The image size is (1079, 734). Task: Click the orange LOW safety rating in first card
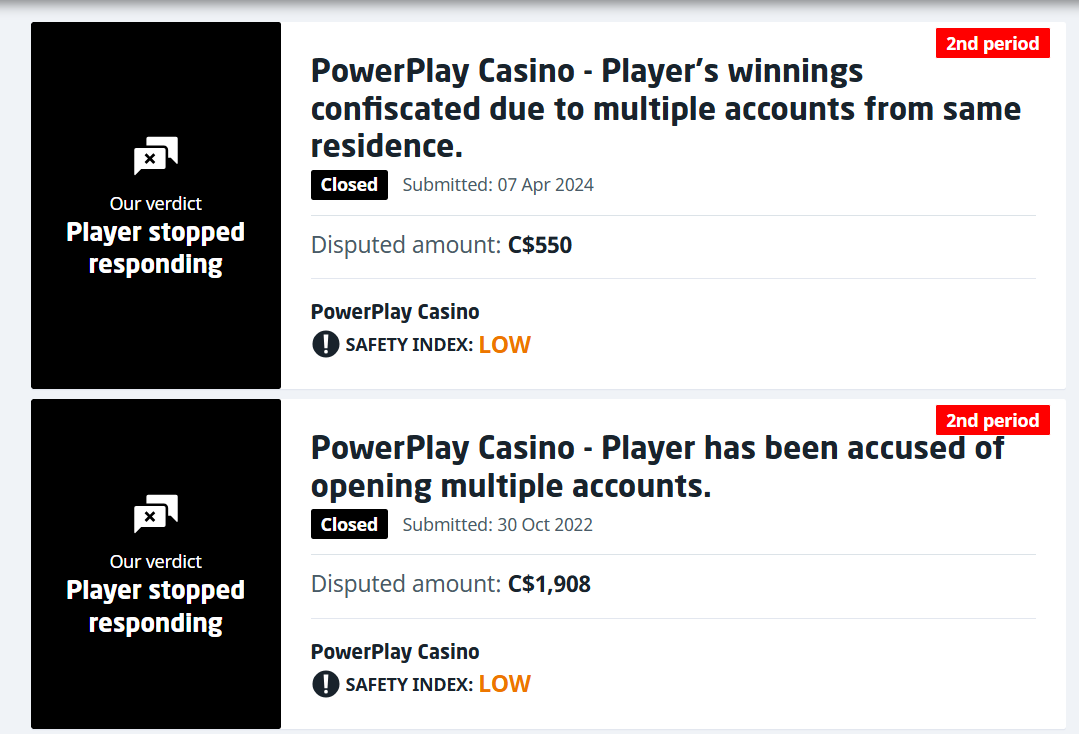[504, 345]
